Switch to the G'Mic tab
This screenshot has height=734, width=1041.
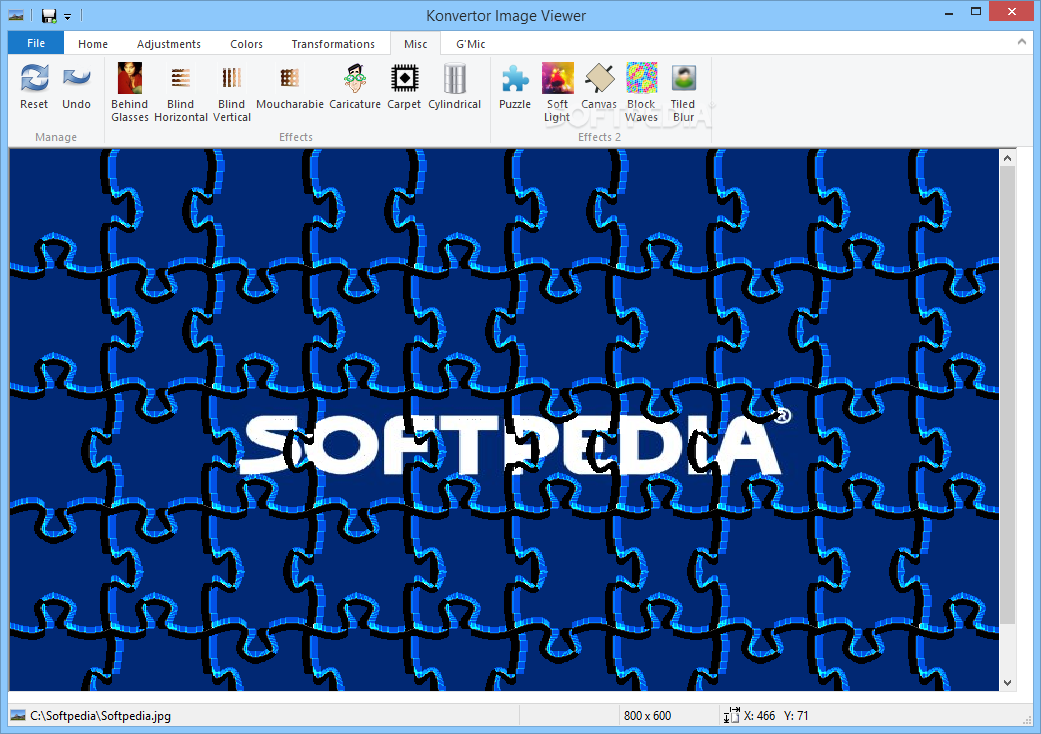click(x=471, y=44)
